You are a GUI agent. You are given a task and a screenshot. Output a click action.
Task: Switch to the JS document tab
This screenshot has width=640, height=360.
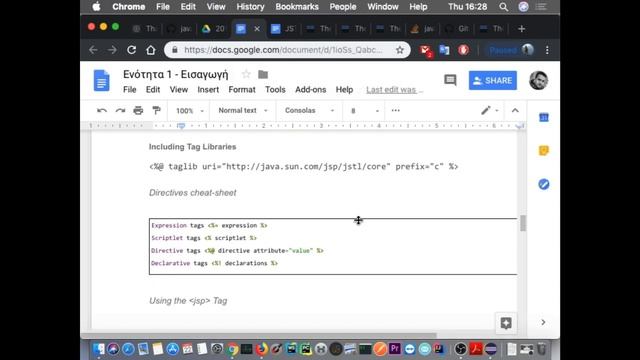[283, 29]
